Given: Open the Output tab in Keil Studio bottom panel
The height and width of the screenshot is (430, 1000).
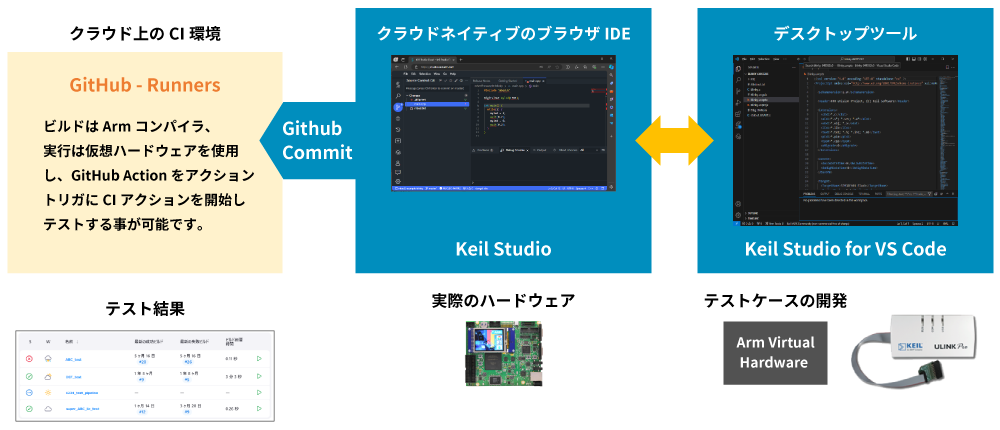Looking at the screenshot, I should click(540, 150).
